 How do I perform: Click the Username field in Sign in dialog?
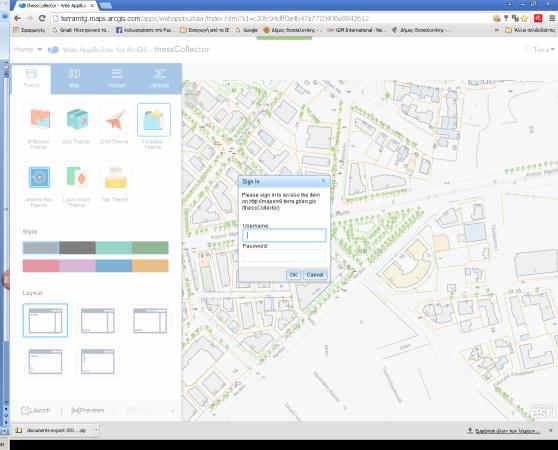tap(284, 235)
